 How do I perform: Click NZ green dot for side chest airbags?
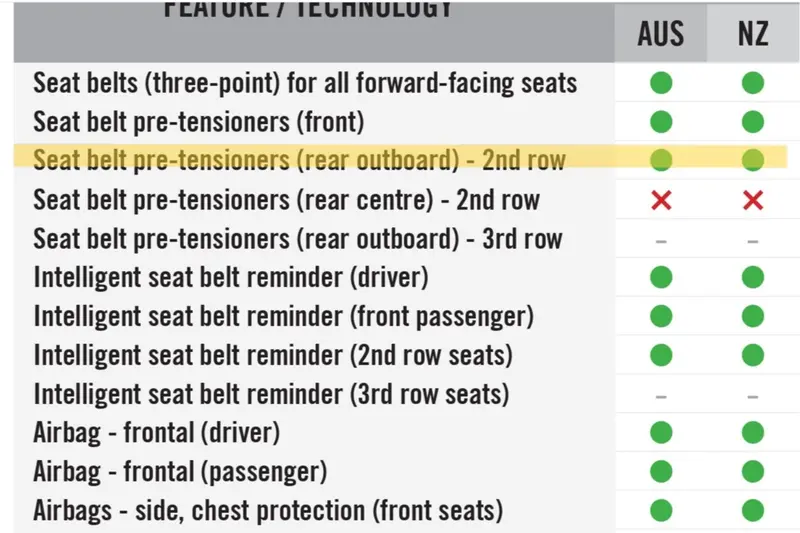(x=753, y=510)
